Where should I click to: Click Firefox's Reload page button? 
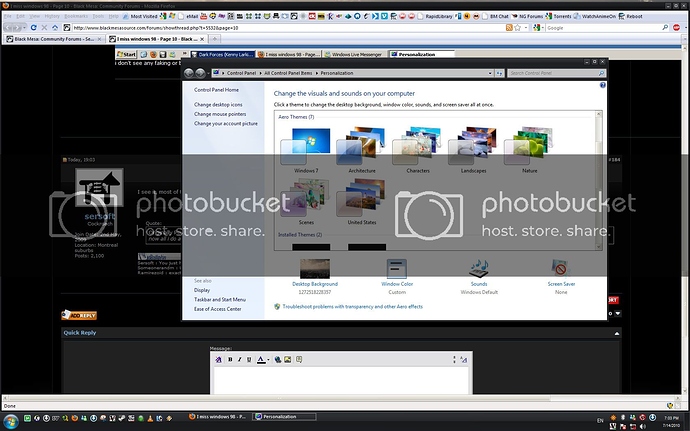[x=33, y=27]
